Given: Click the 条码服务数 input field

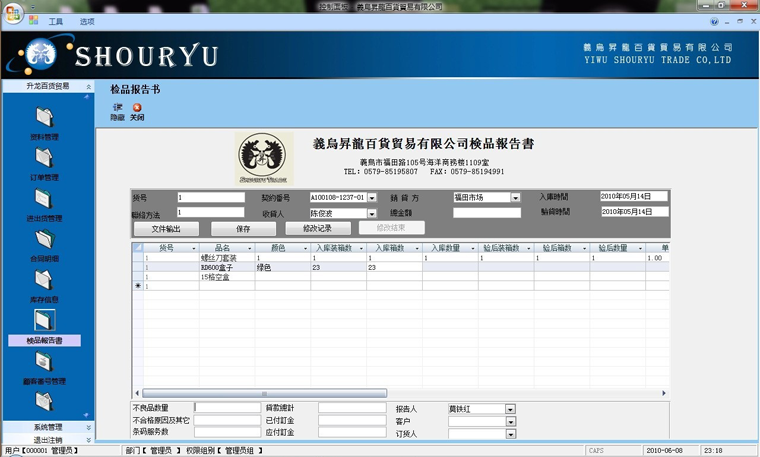Looking at the screenshot, I should coord(227,432).
